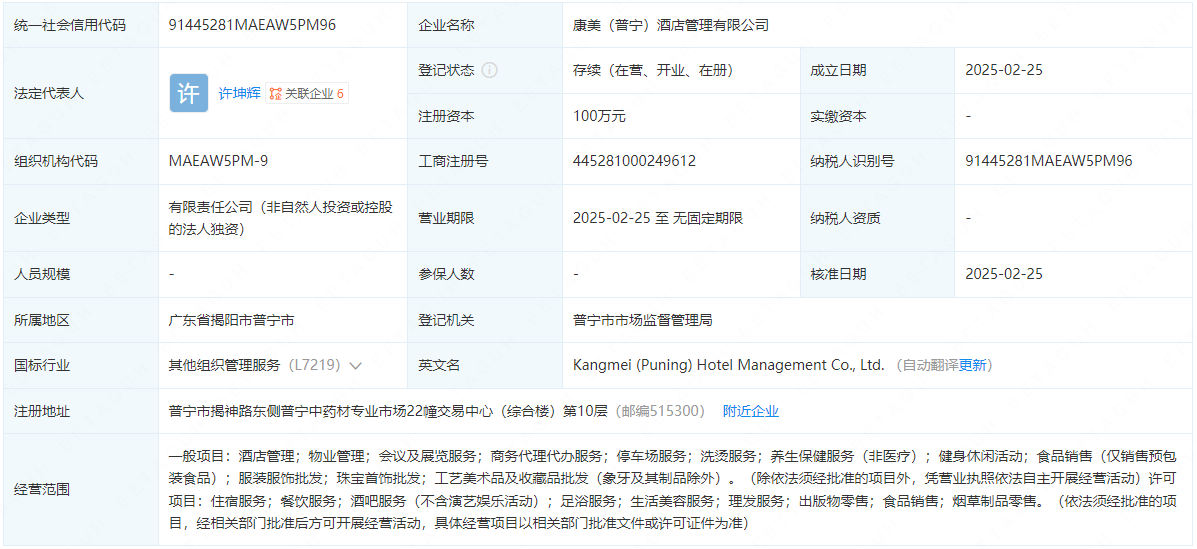Click the 登记机关 label

click(446, 320)
